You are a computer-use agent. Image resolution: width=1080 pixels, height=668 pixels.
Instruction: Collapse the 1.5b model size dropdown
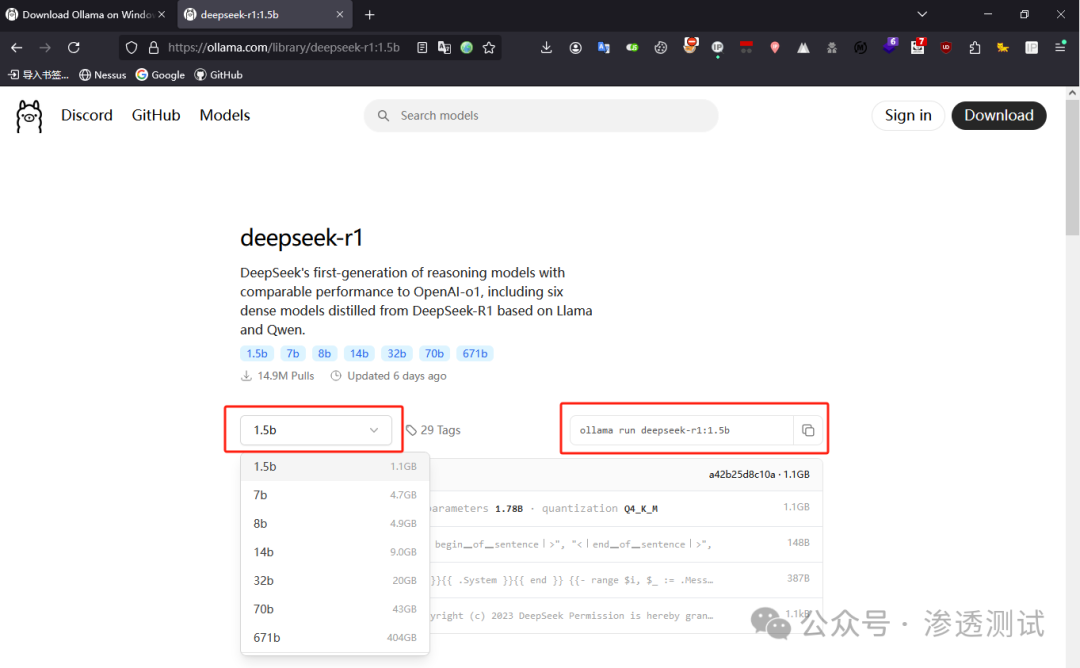point(316,430)
